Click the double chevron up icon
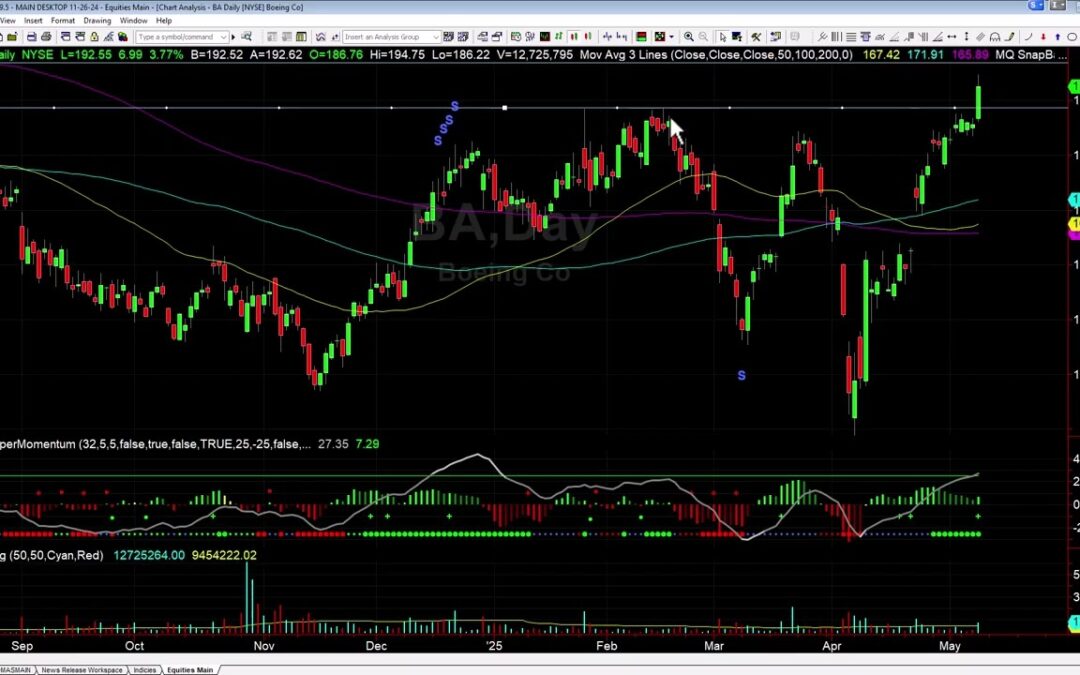This screenshot has width=1080, height=675. pyautogui.click(x=320, y=37)
